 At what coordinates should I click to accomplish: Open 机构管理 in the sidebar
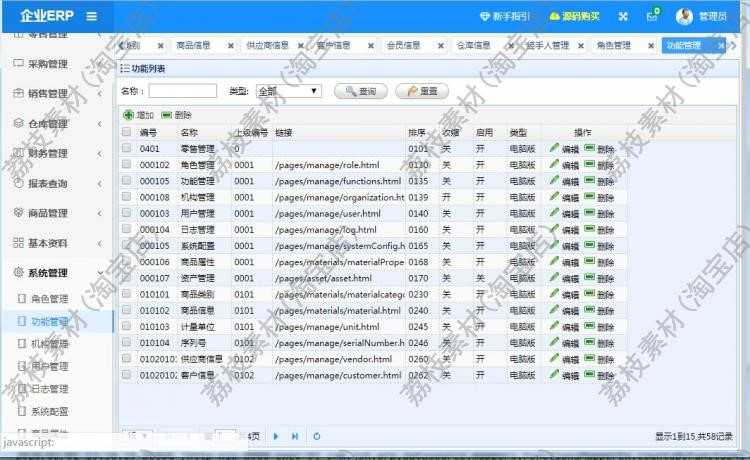coord(49,344)
